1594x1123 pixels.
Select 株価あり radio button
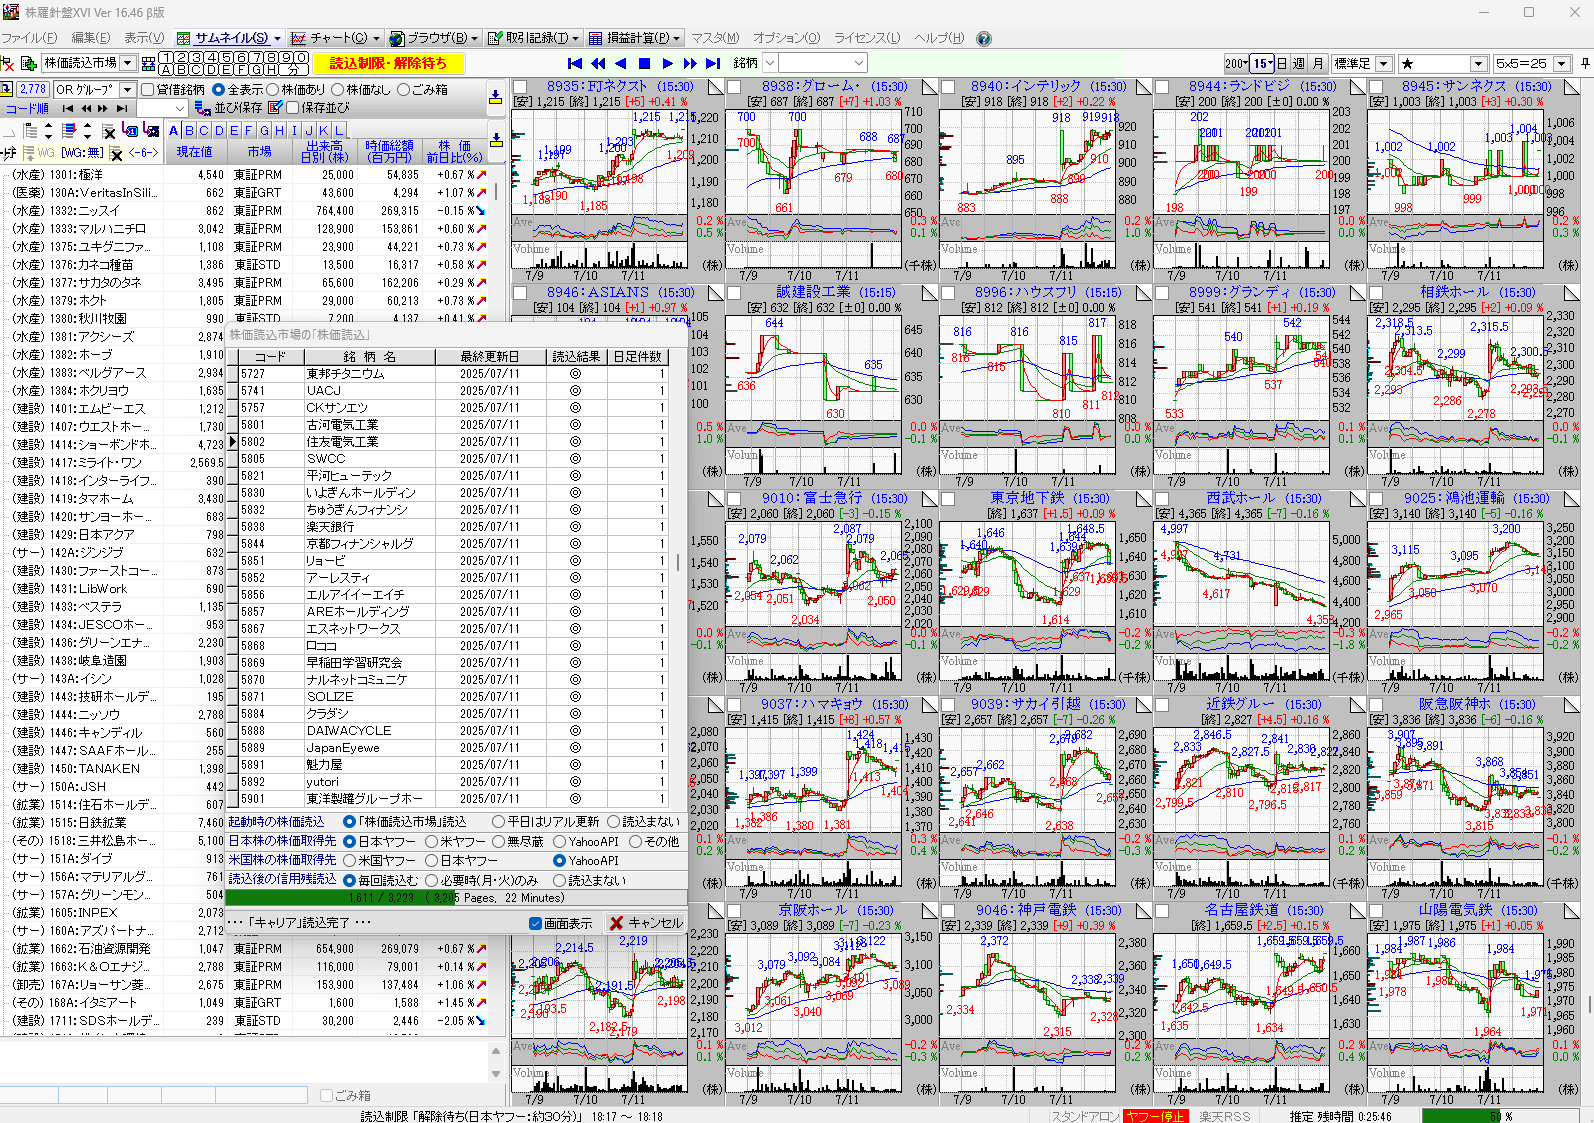click(x=273, y=89)
